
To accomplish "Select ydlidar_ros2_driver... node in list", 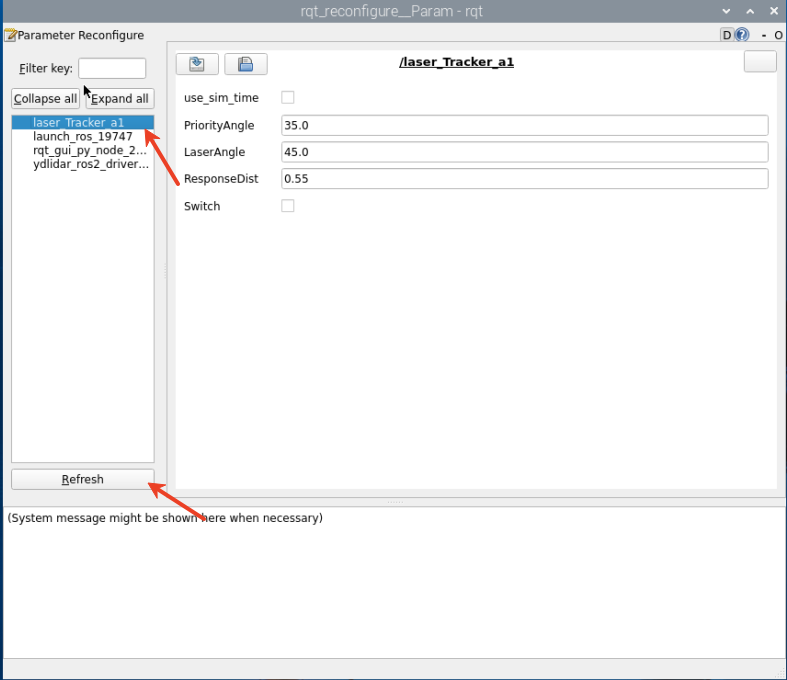I will (83, 164).
